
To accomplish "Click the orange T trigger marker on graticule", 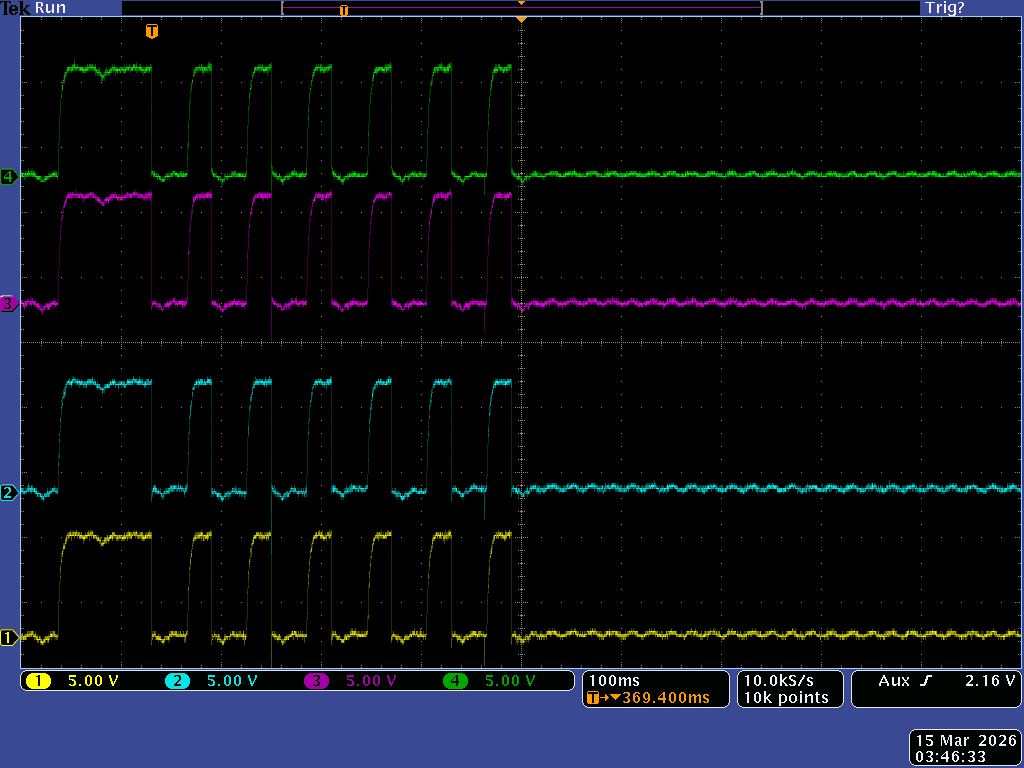I will (151, 32).
